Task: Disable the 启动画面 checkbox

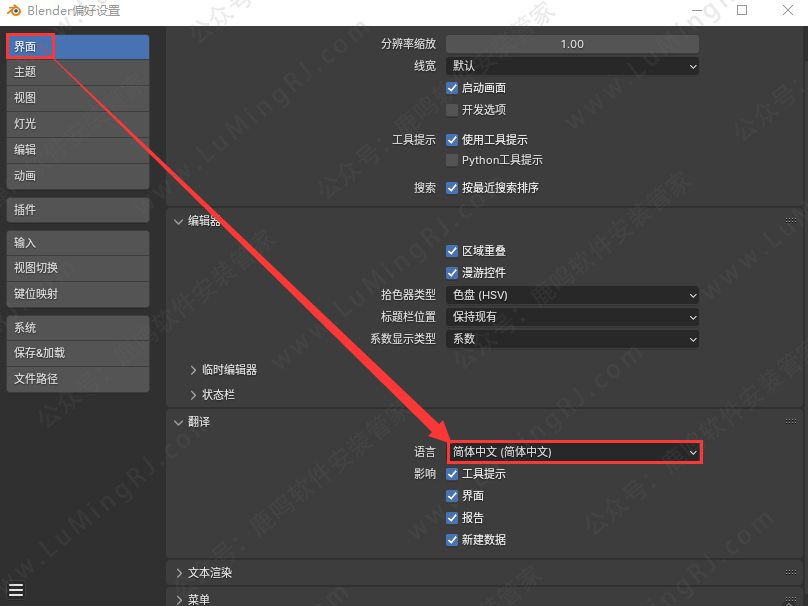Action: coord(452,88)
